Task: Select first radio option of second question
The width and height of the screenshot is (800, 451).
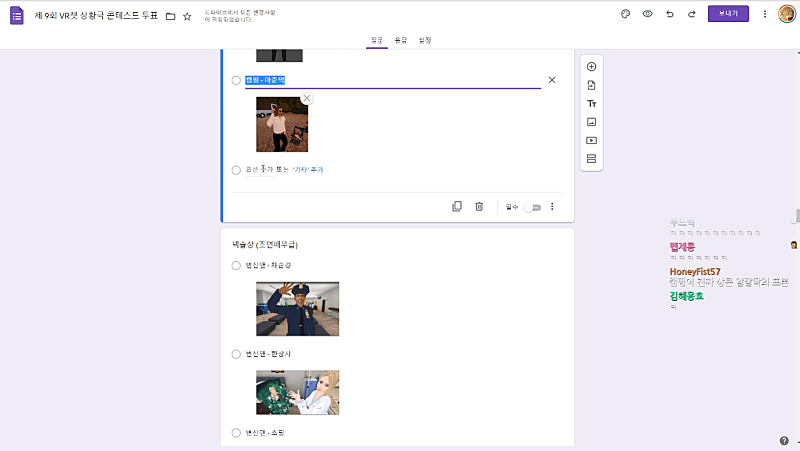Action: click(x=236, y=265)
